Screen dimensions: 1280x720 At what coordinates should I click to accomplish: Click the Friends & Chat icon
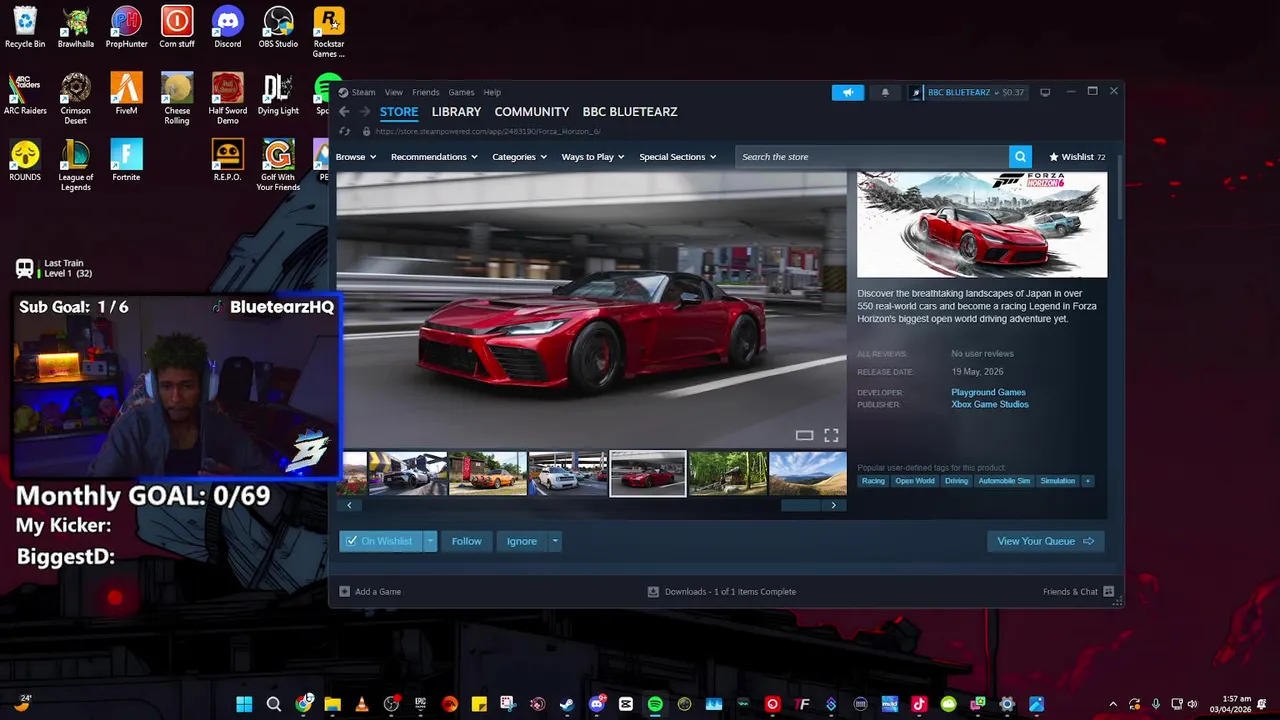click(1108, 592)
